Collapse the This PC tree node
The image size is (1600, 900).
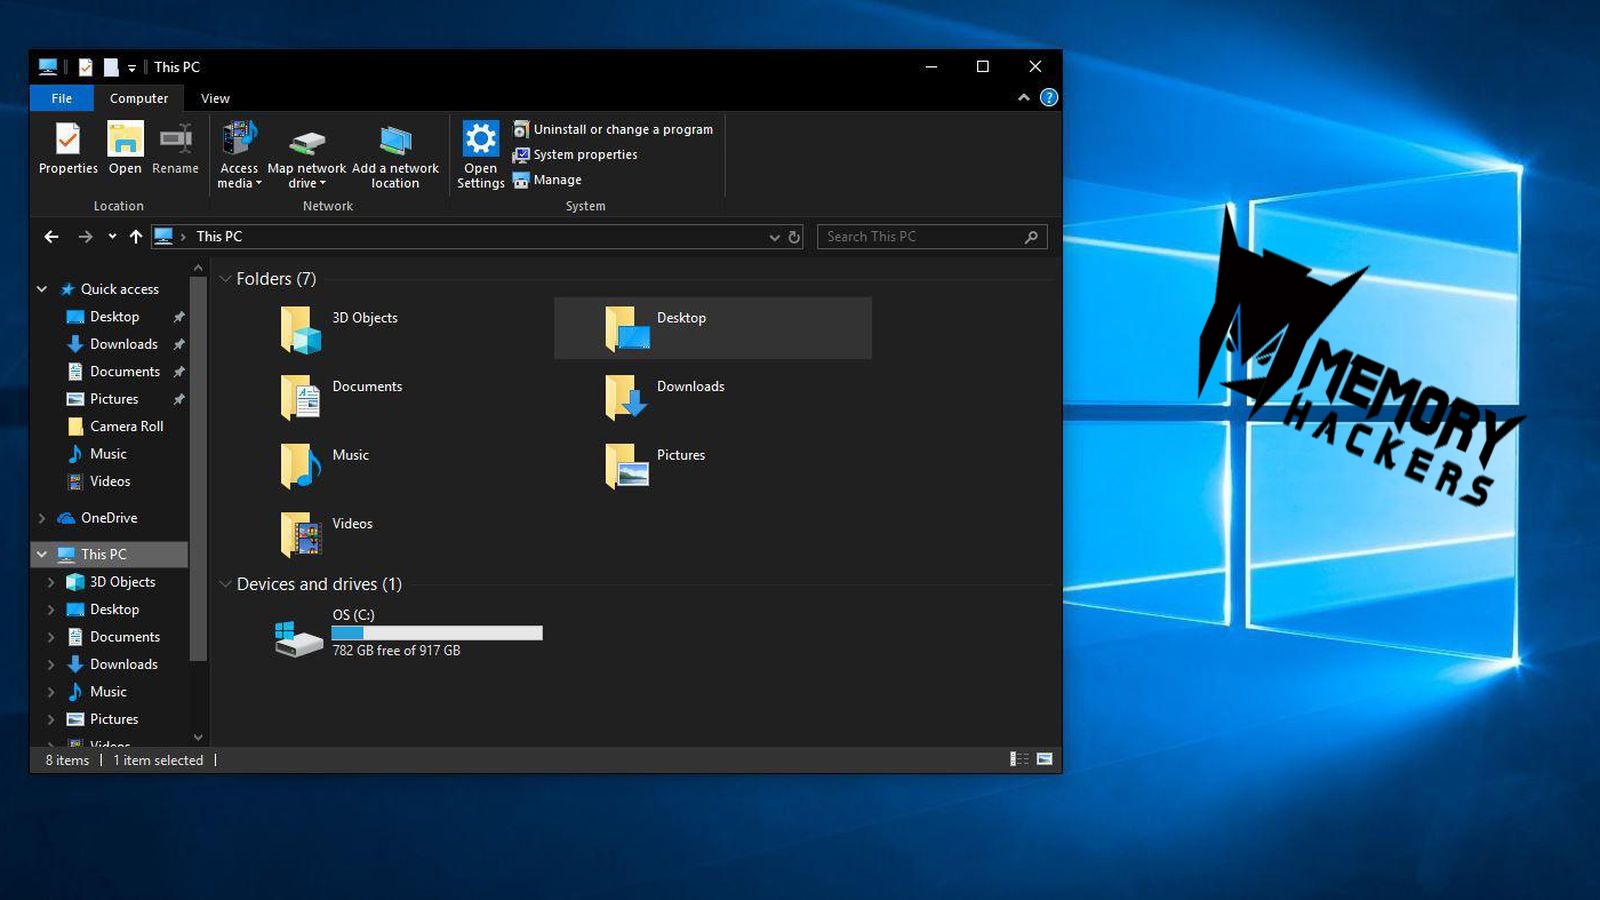tap(42, 554)
